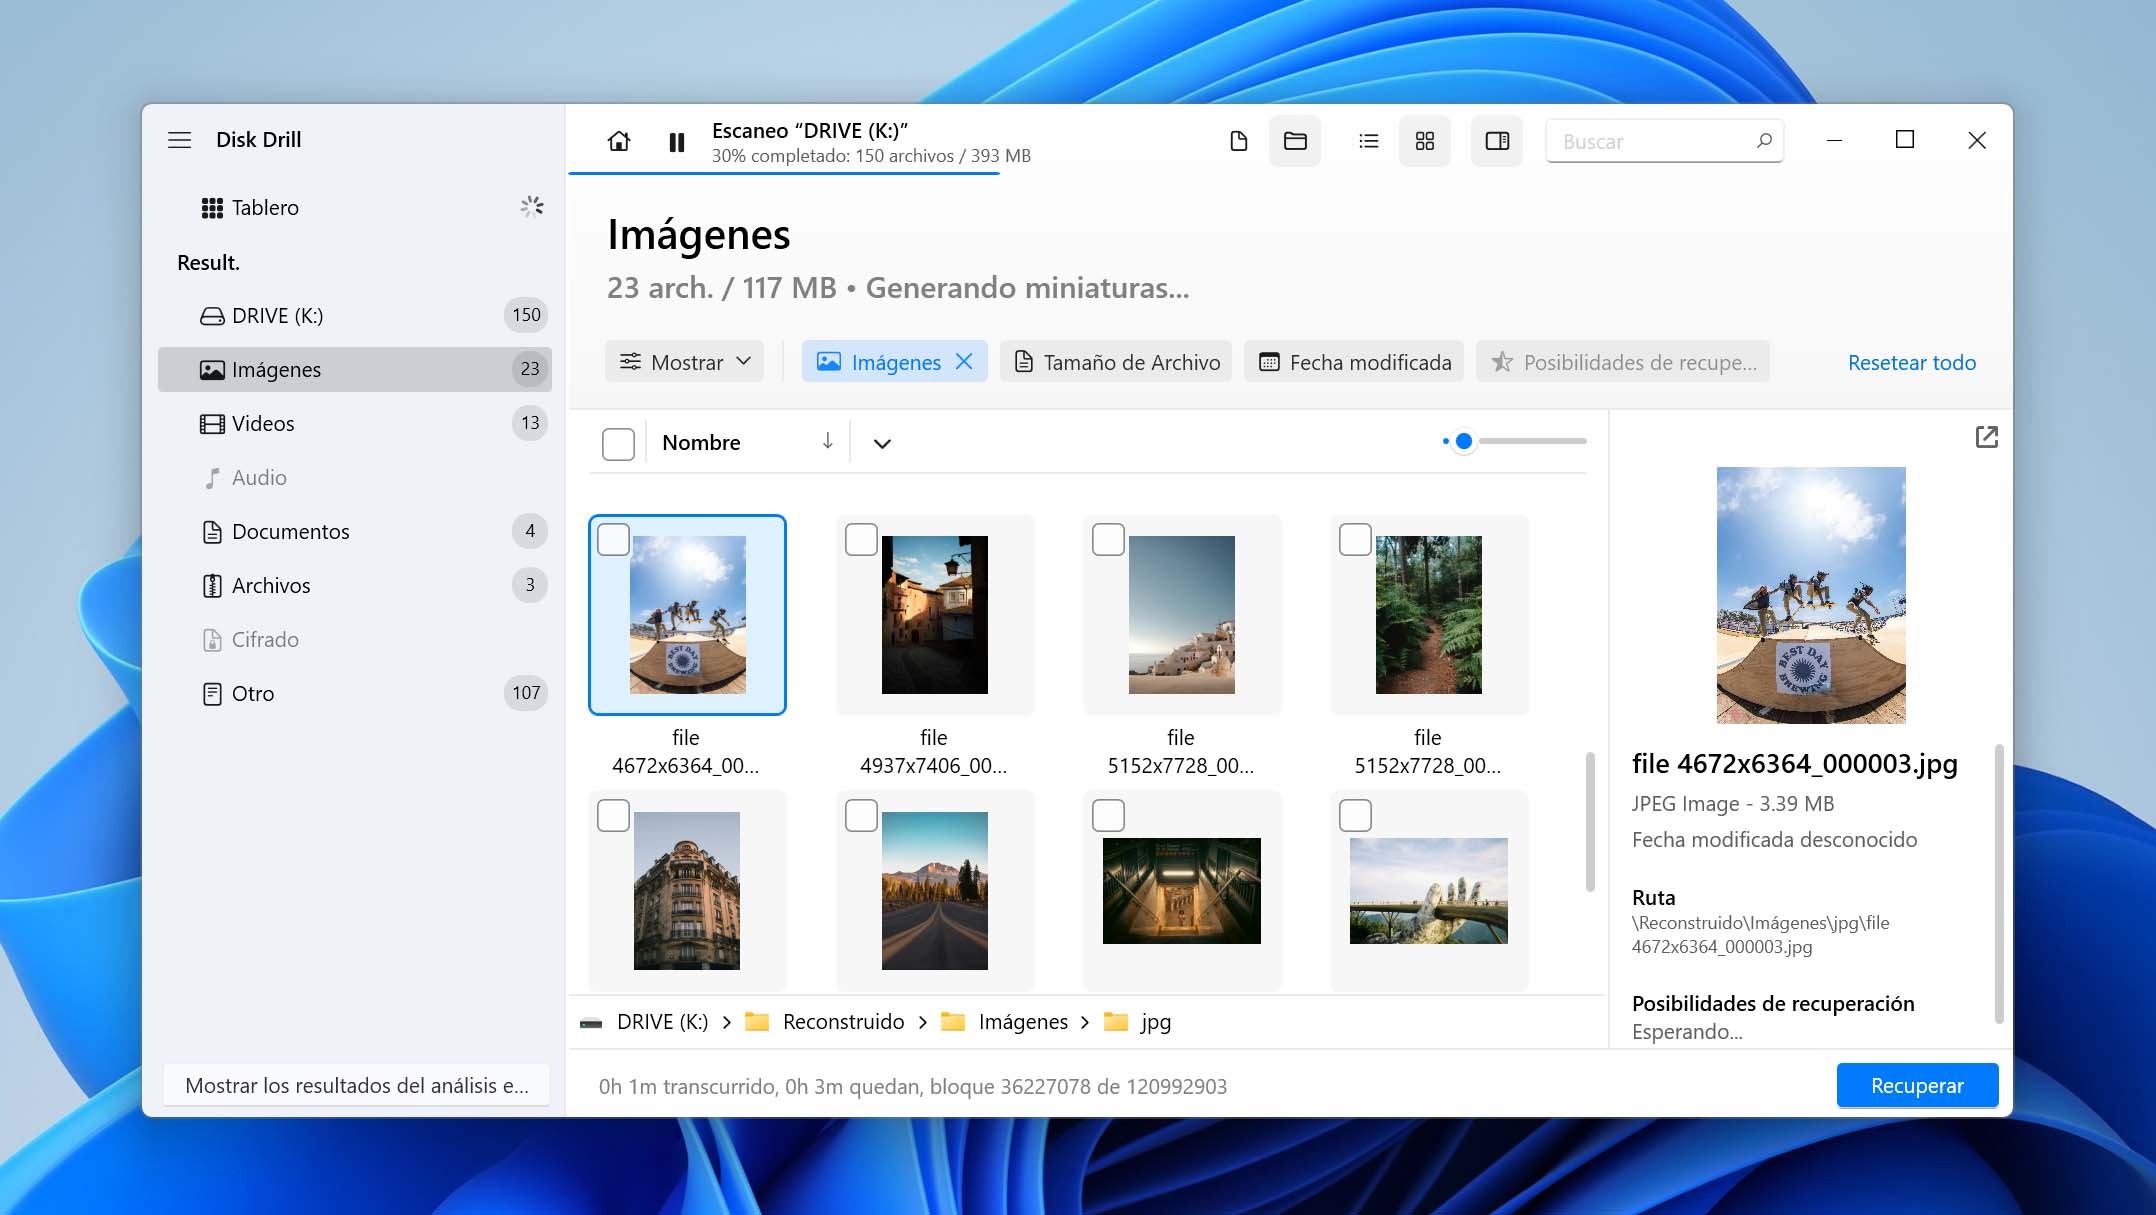Screen dimensions: 2156x1215
Task: Go to the home screen icon
Action: pos(619,142)
